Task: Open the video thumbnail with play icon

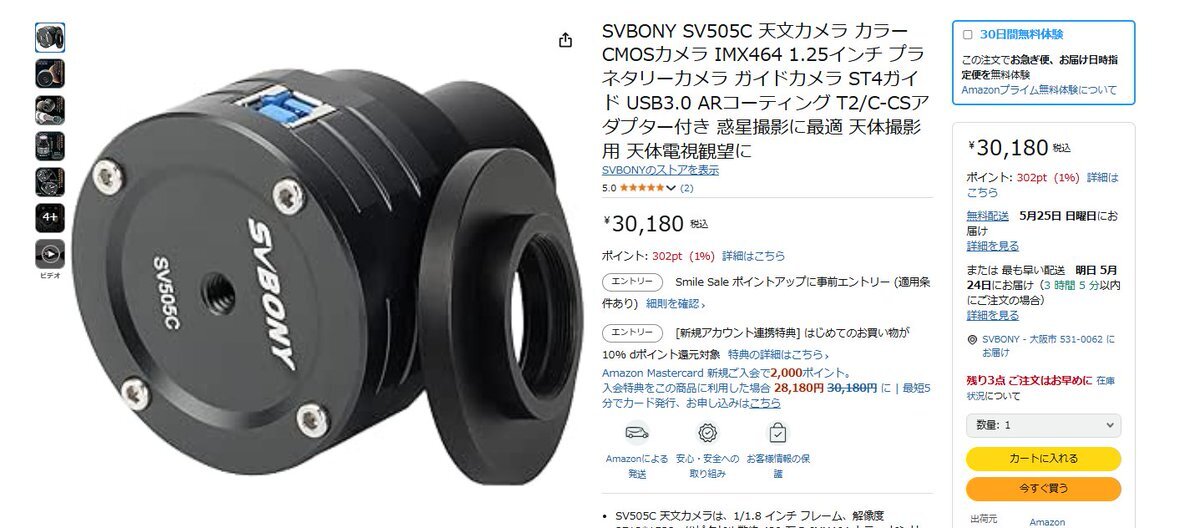Action: 50,253
